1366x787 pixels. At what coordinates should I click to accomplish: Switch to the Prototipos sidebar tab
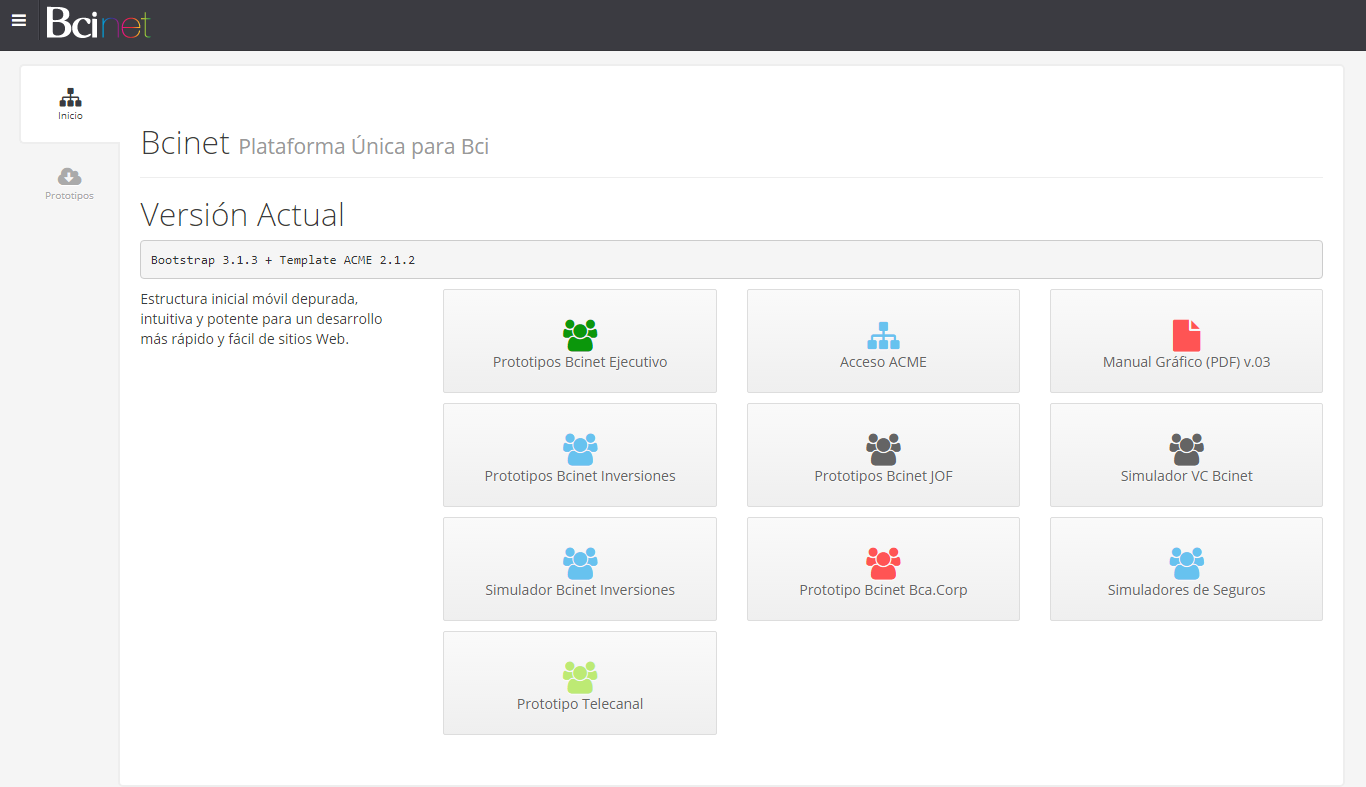(x=69, y=184)
